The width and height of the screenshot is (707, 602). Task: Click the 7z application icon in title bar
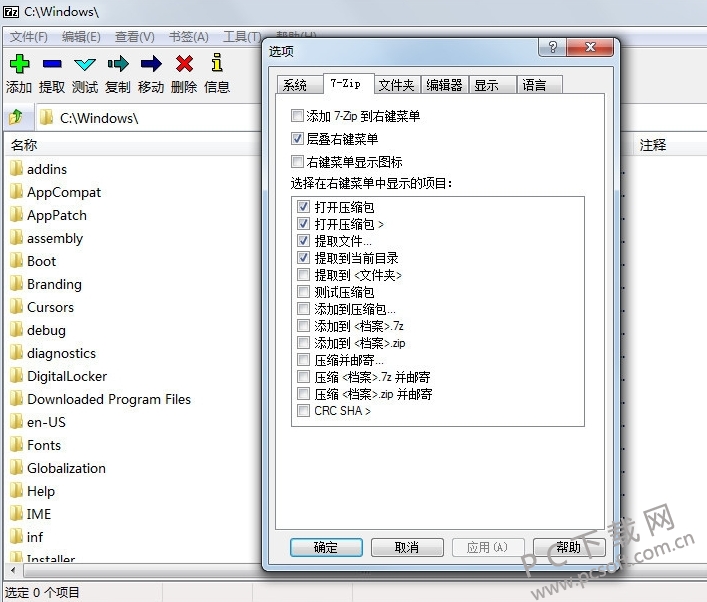(x=11, y=11)
